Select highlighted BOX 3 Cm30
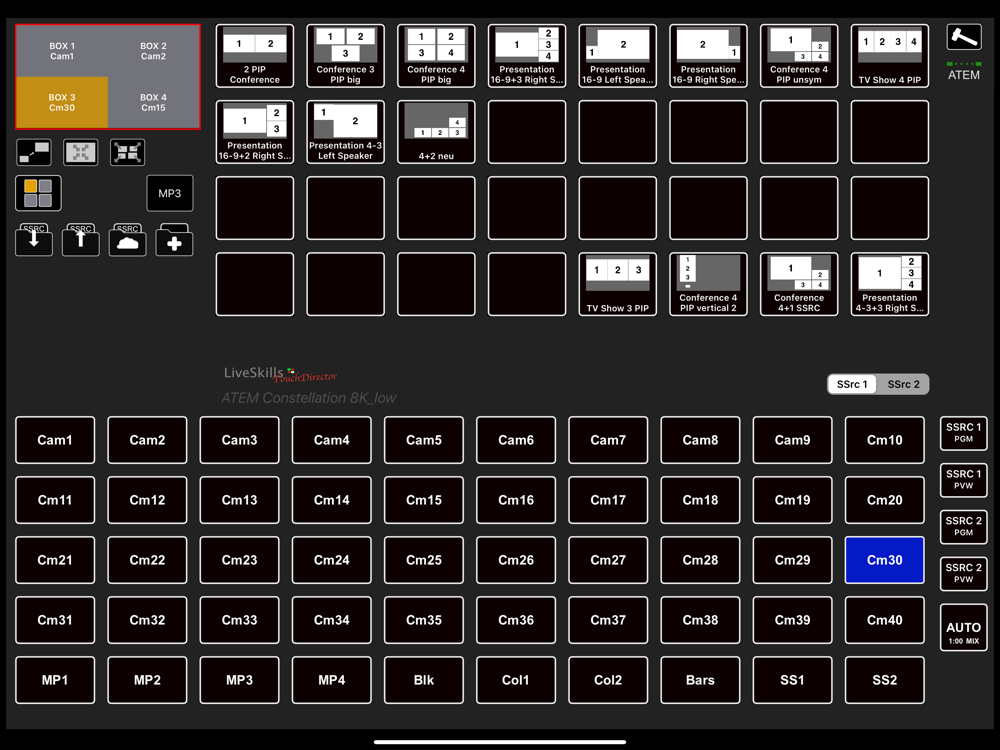 (x=62, y=102)
